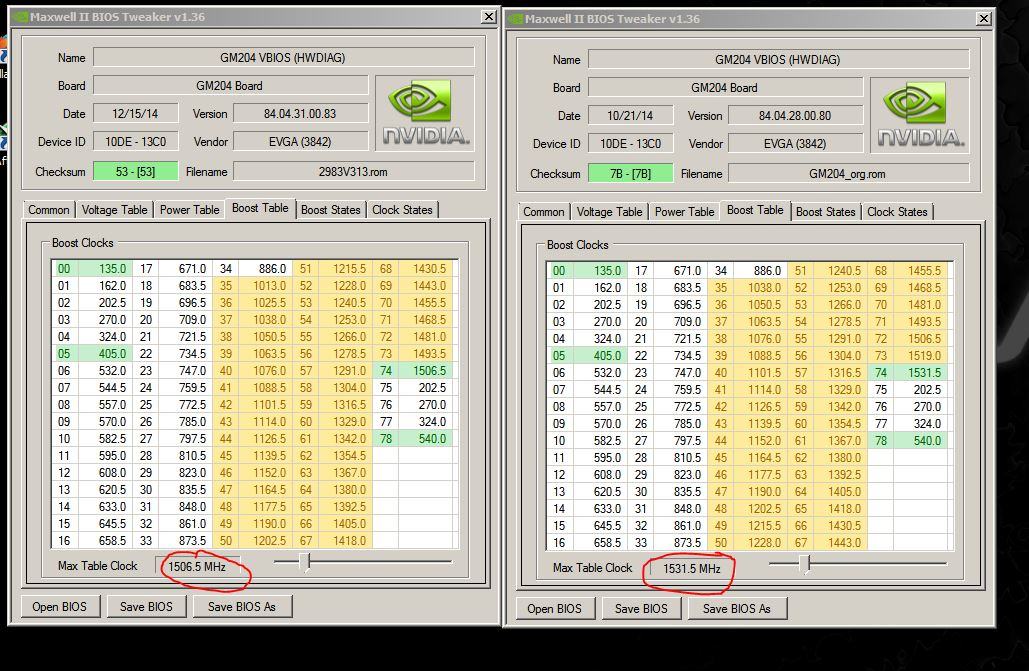Open the Common tab in left window

click(x=49, y=209)
